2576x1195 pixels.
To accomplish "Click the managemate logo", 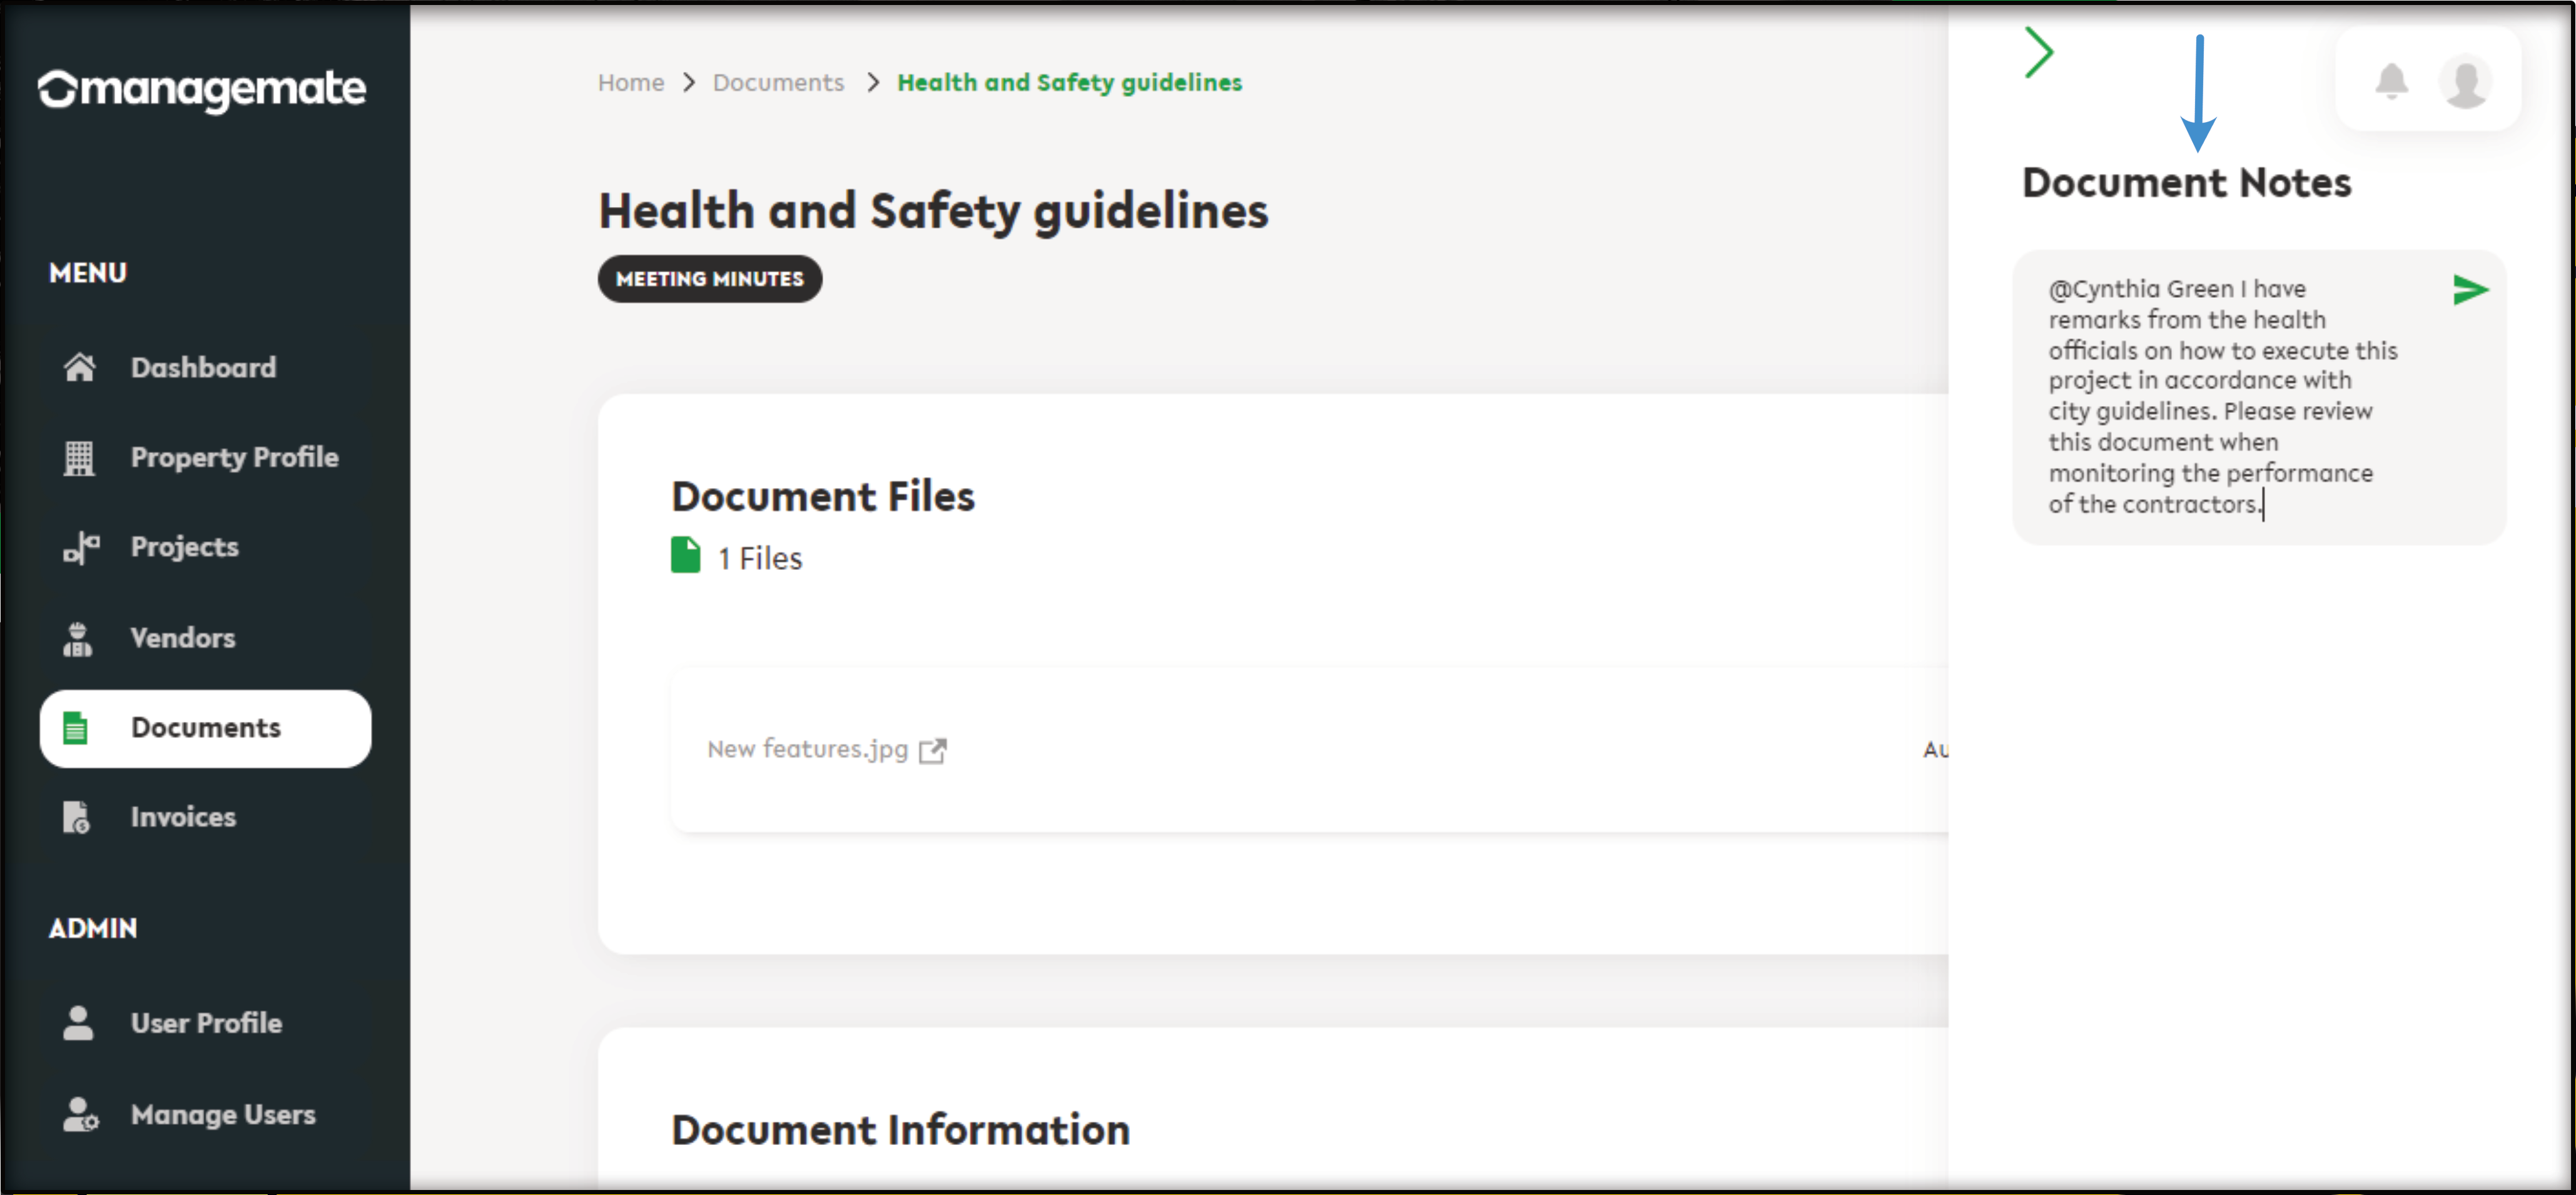I will (202, 89).
